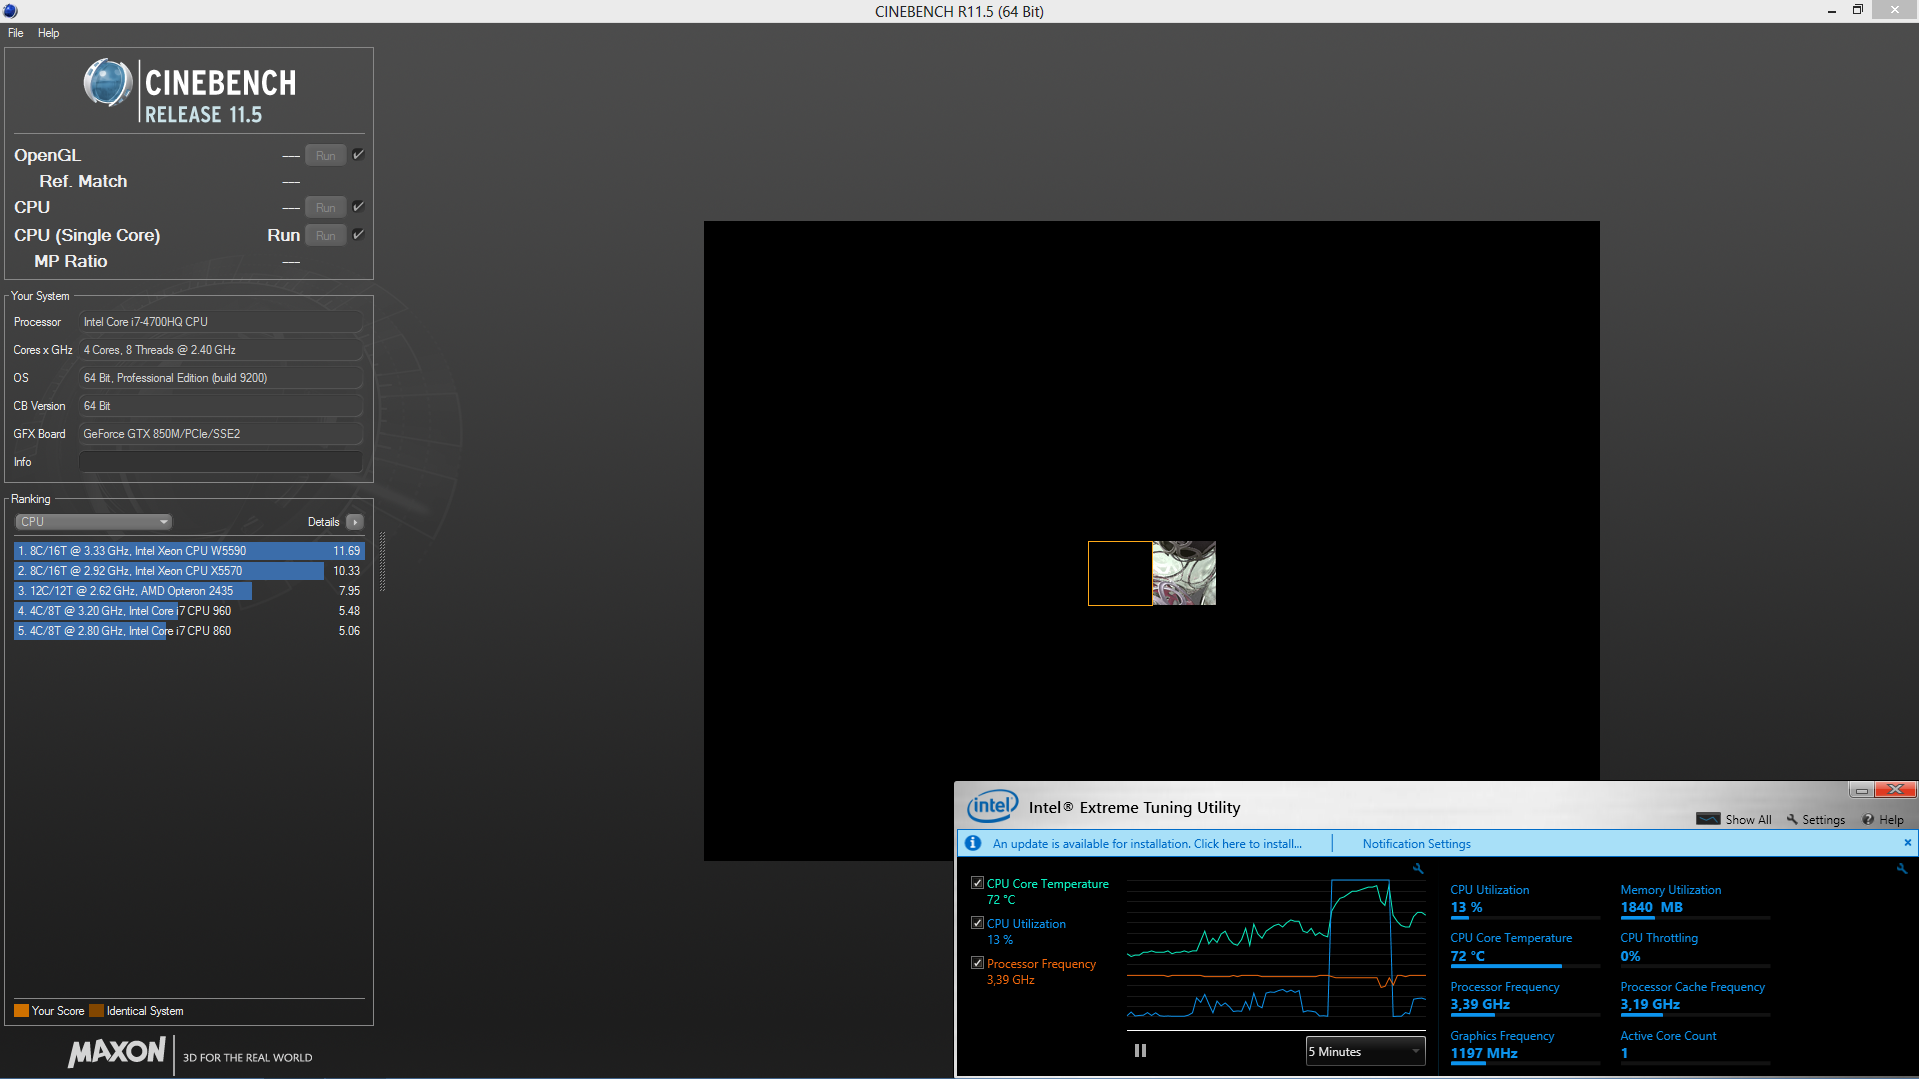Image resolution: width=1919 pixels, height=1079 pixels.
Task: Click the Your Score orange color swatch
Action: [x=21, y=1011]
